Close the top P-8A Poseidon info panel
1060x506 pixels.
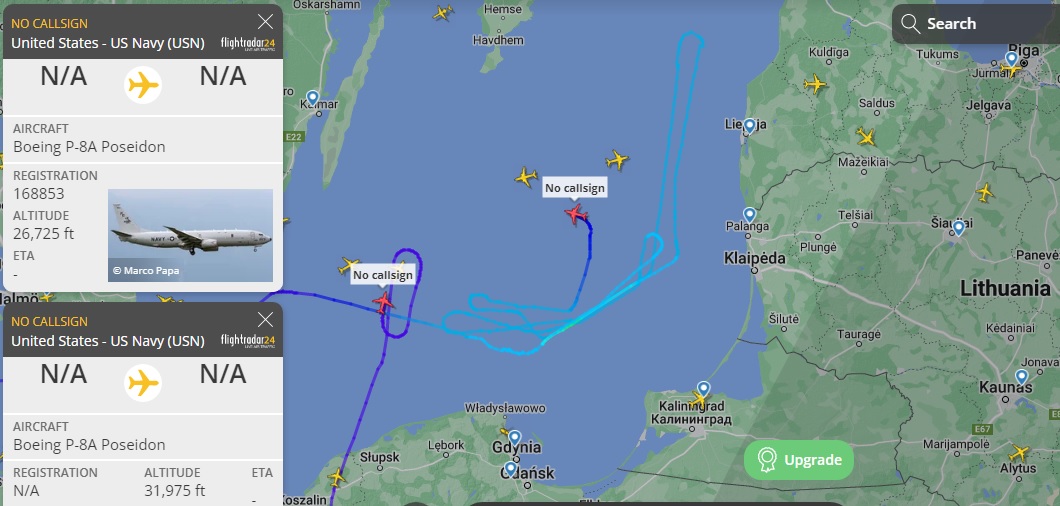pyautogui.click(x=266, y=22)
